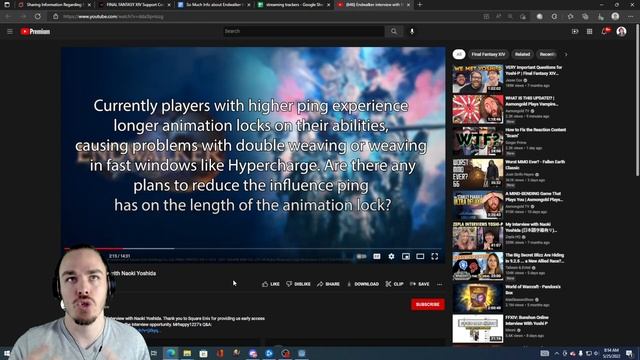The width and height of the screenshot is (640, 360).
Task: Open the taskbar clock and date
Action: tap(611, 353)
